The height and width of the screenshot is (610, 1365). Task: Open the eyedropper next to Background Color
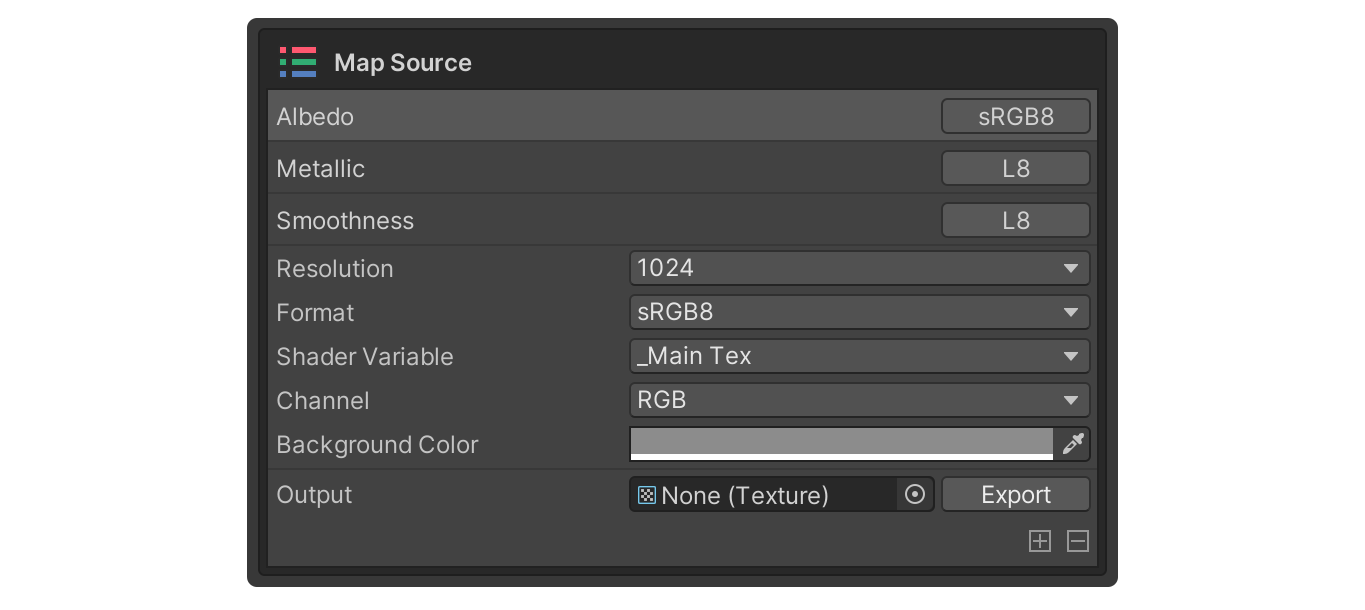tap(1073, 444)
